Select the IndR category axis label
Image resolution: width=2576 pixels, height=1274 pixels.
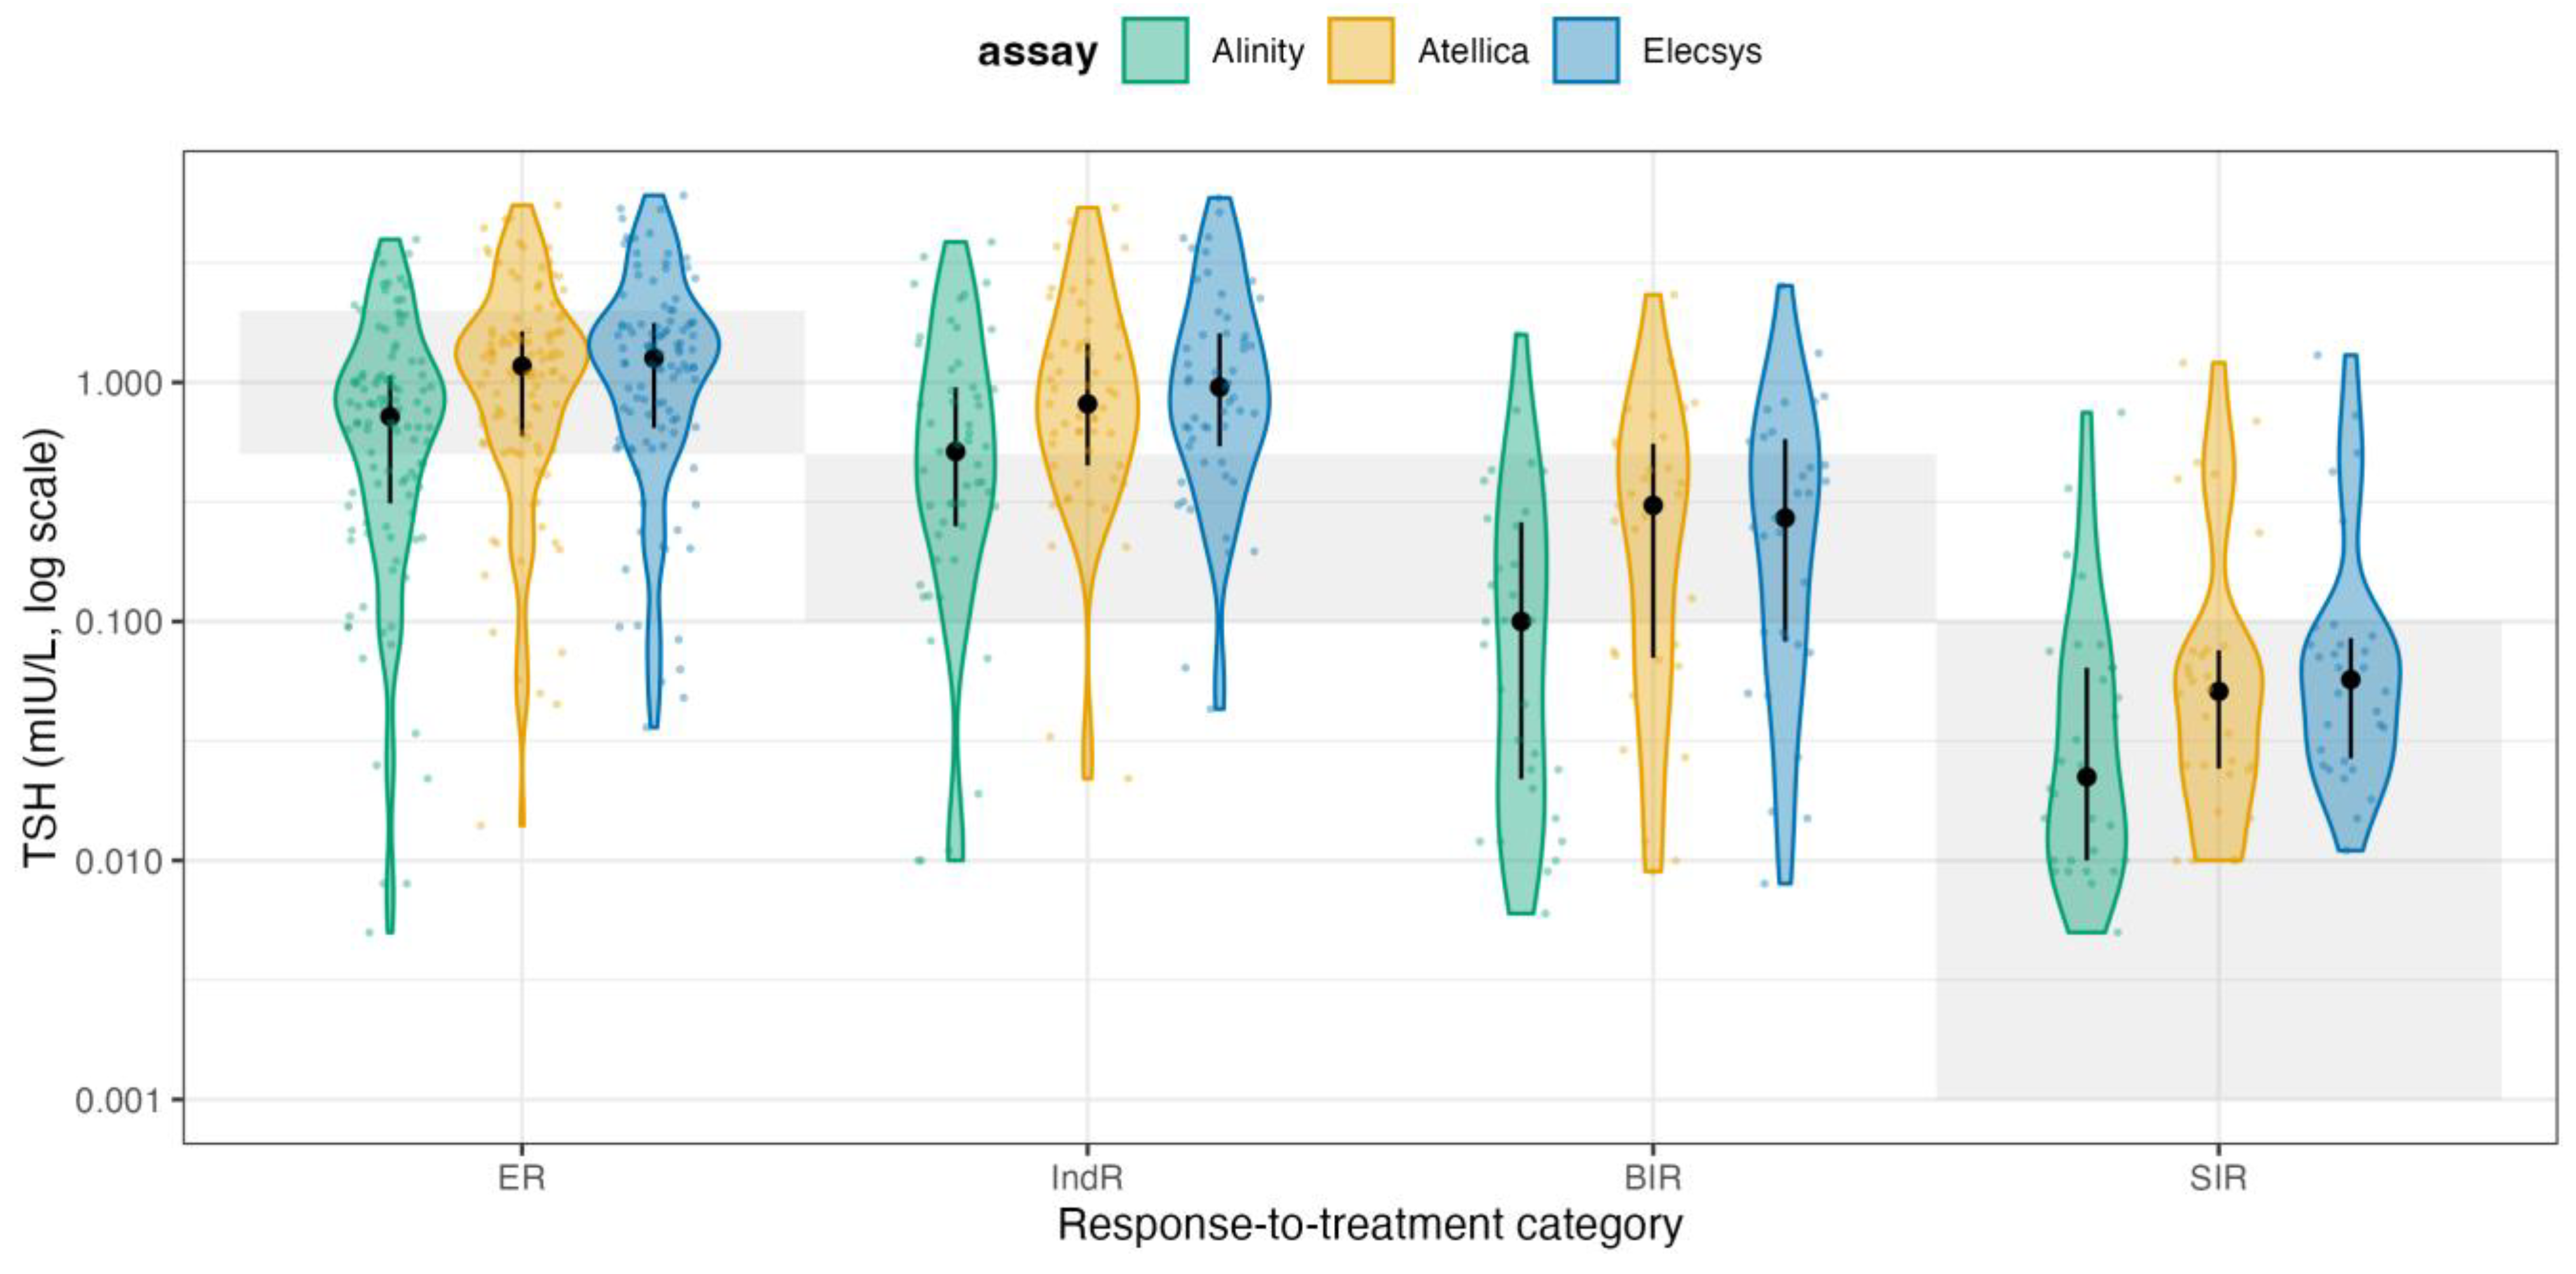click(1087, 1178)
